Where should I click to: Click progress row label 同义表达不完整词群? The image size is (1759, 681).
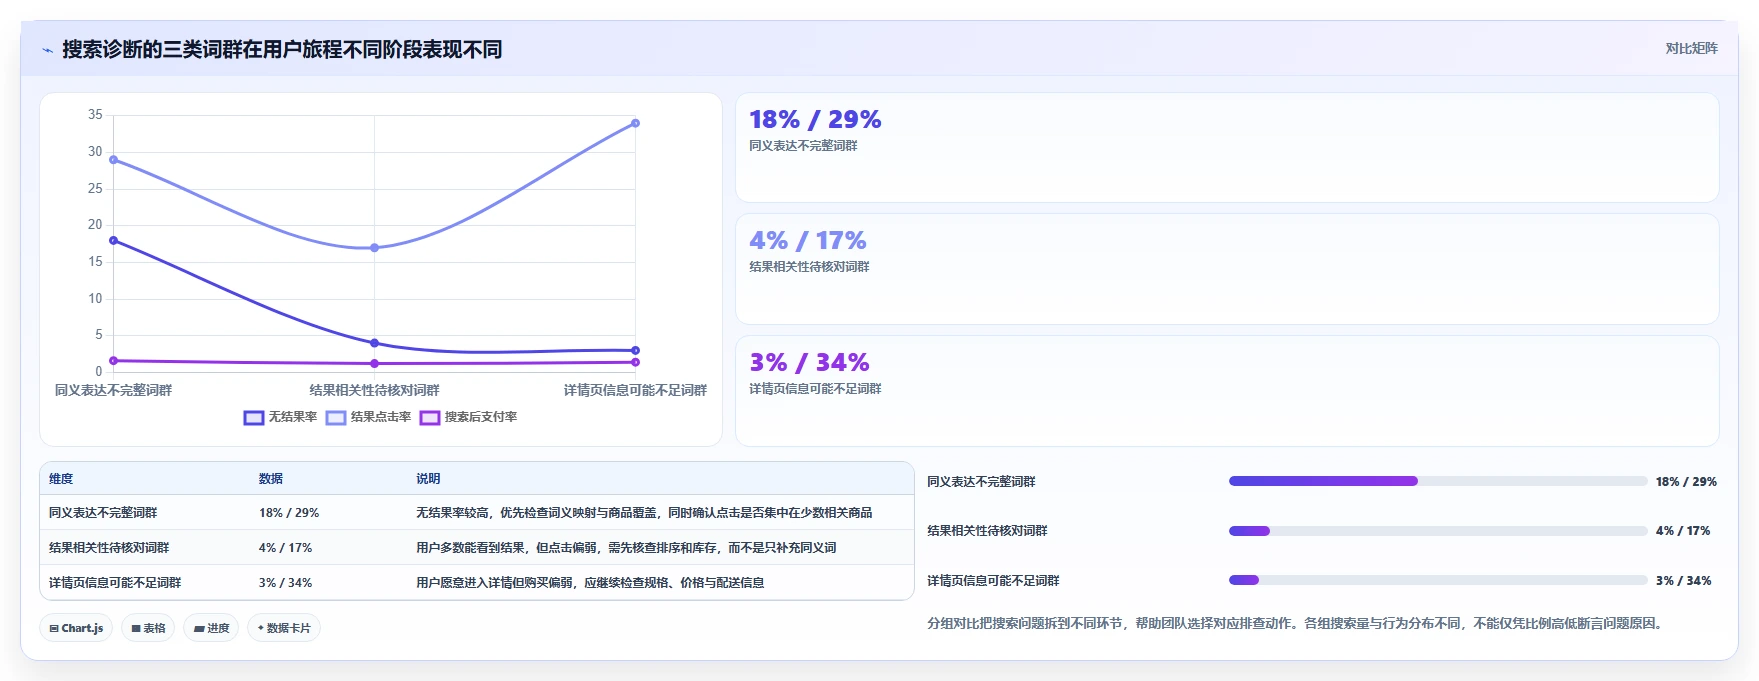[981, 482]
